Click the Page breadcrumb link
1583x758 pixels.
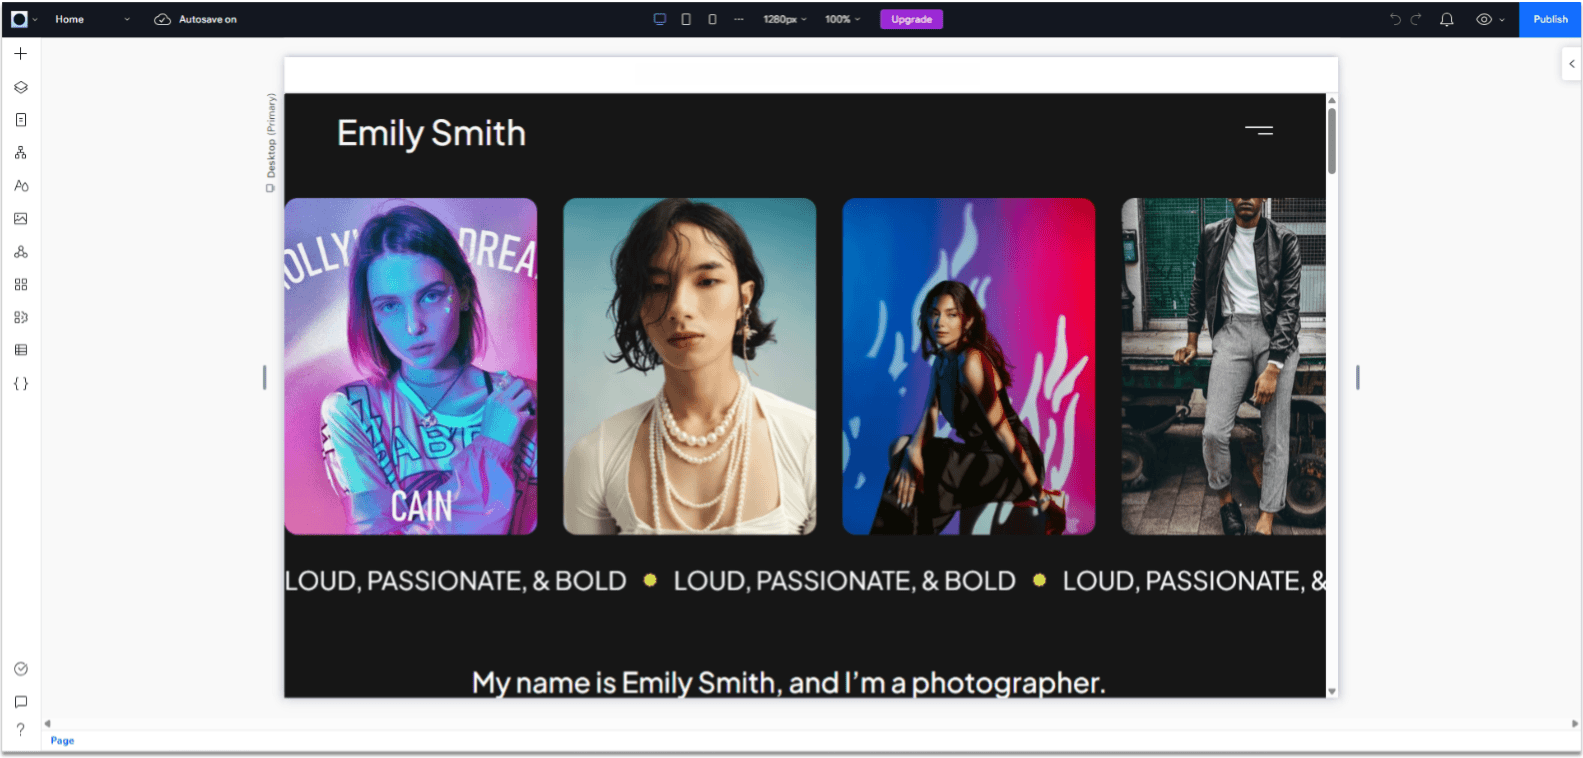click(62, 741)
